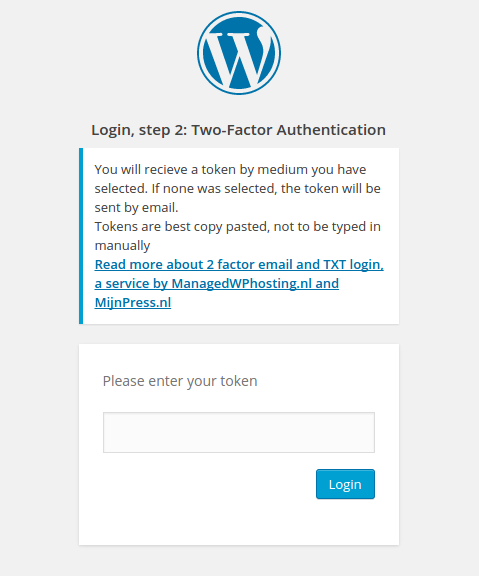Screen dimensions: 479x576
Task: Click the word 'token' in the field label
Action: (x=239, y=381)
